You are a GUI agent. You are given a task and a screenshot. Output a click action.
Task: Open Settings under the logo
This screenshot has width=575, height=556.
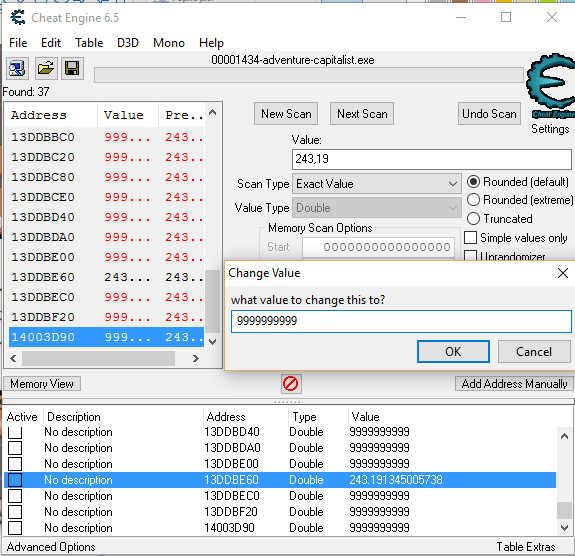click(550, 129)
